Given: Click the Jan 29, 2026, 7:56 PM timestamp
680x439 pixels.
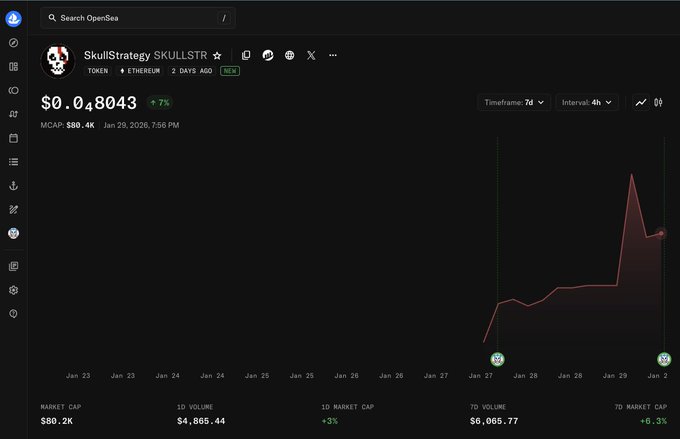Looking at the screenshot, I should click(141, 125).
